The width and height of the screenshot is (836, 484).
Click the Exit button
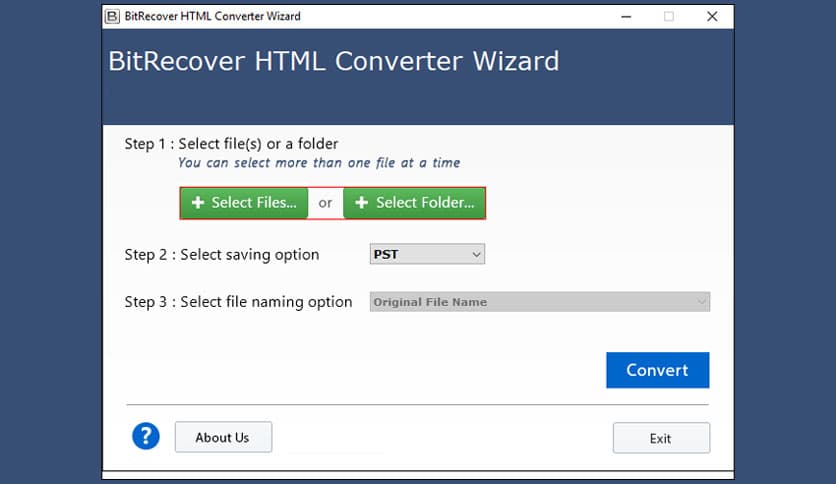coord(661,438)
